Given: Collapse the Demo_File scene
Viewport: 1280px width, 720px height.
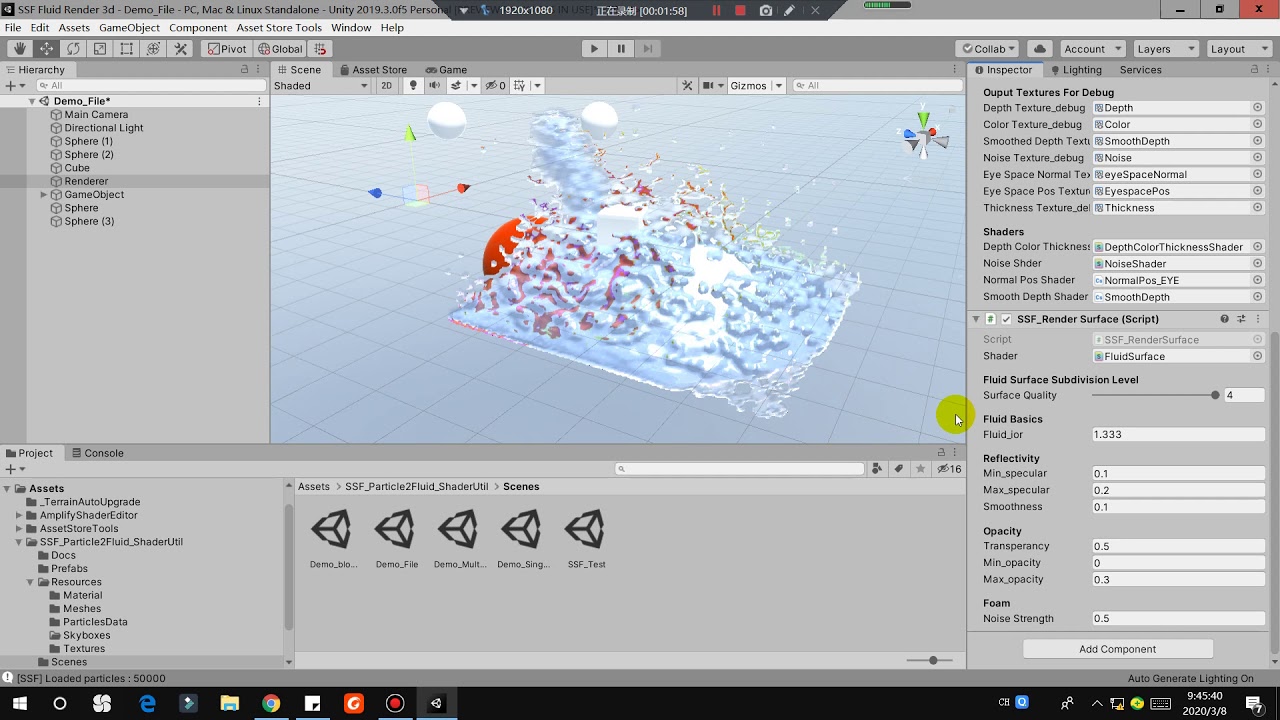Looking at the screenshot, I should 32,101.
